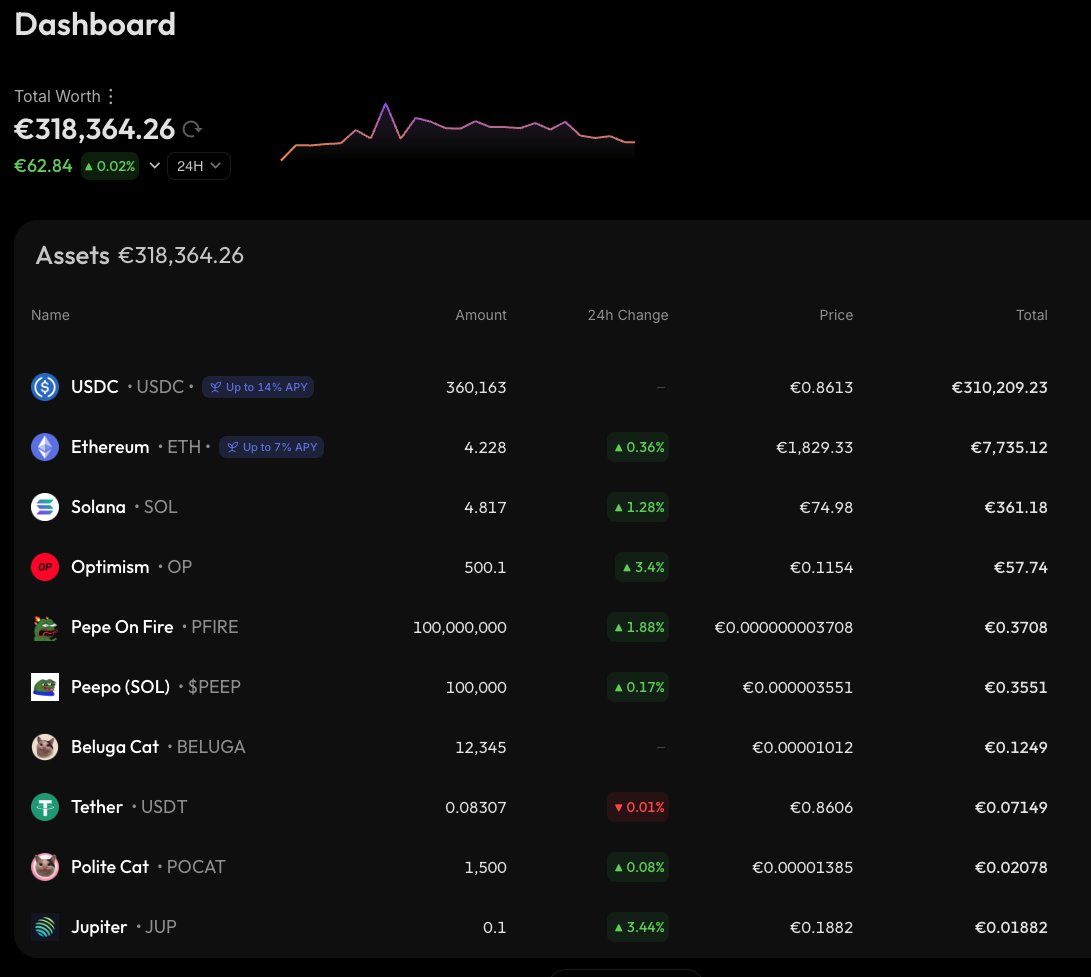The image size is (1091, 977).
Task: Sort assets by the Total column header
Action: (x=1031, y=315)
